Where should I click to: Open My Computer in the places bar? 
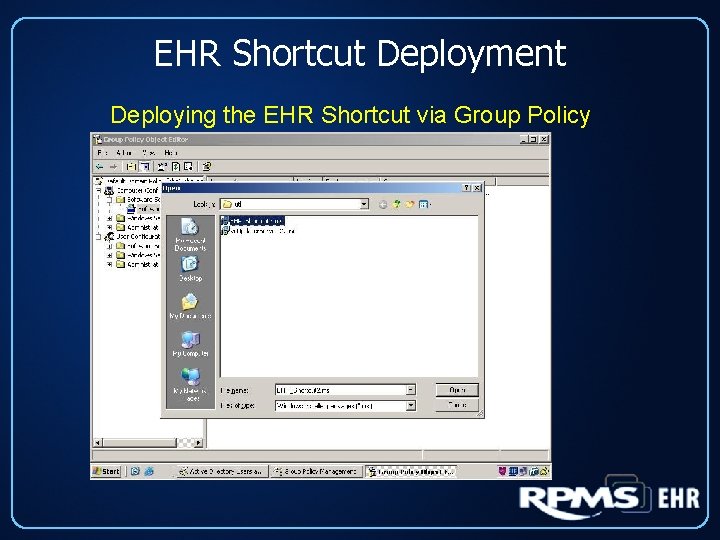point(190,344)
